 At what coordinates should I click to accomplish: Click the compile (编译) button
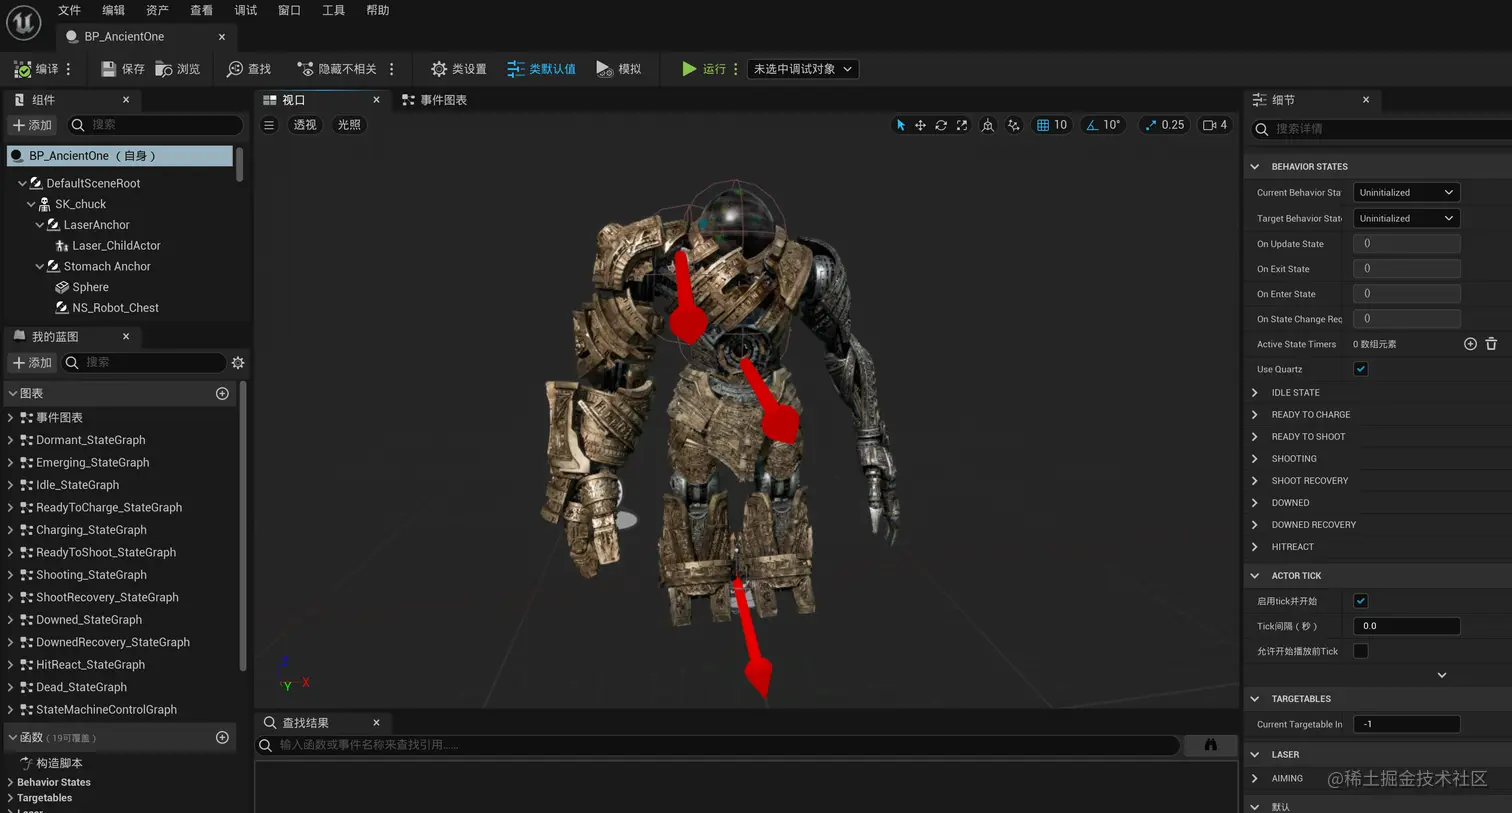pos(36,69)
